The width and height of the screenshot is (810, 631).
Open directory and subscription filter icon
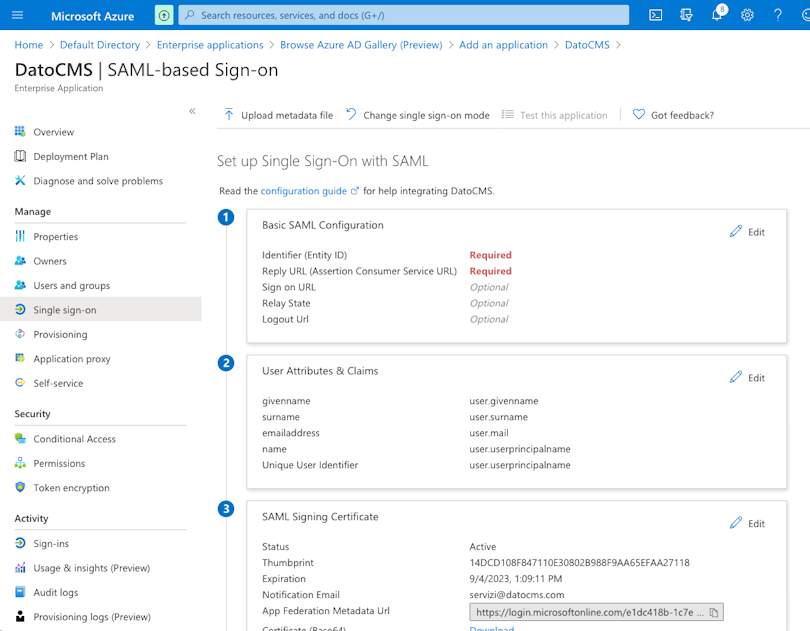point(686,16)
